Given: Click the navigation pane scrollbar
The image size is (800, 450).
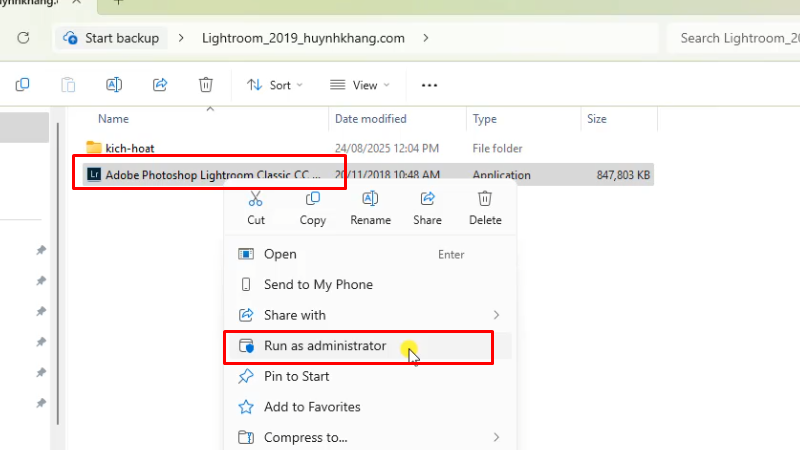Looking at the screenshot, I should tap(58, 273).
